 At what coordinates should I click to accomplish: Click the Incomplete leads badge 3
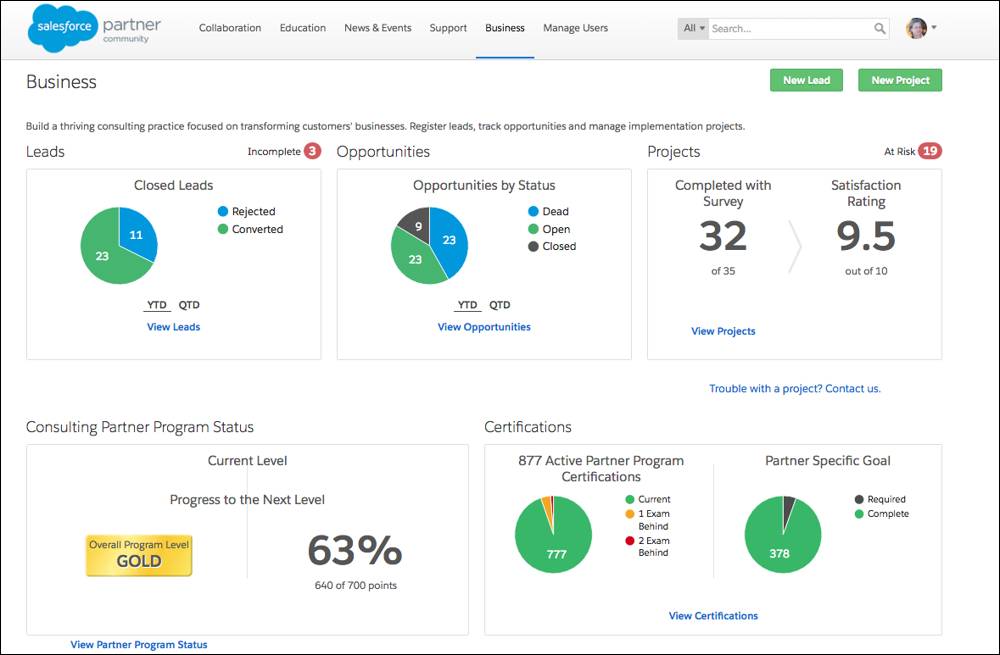(312, 151)
